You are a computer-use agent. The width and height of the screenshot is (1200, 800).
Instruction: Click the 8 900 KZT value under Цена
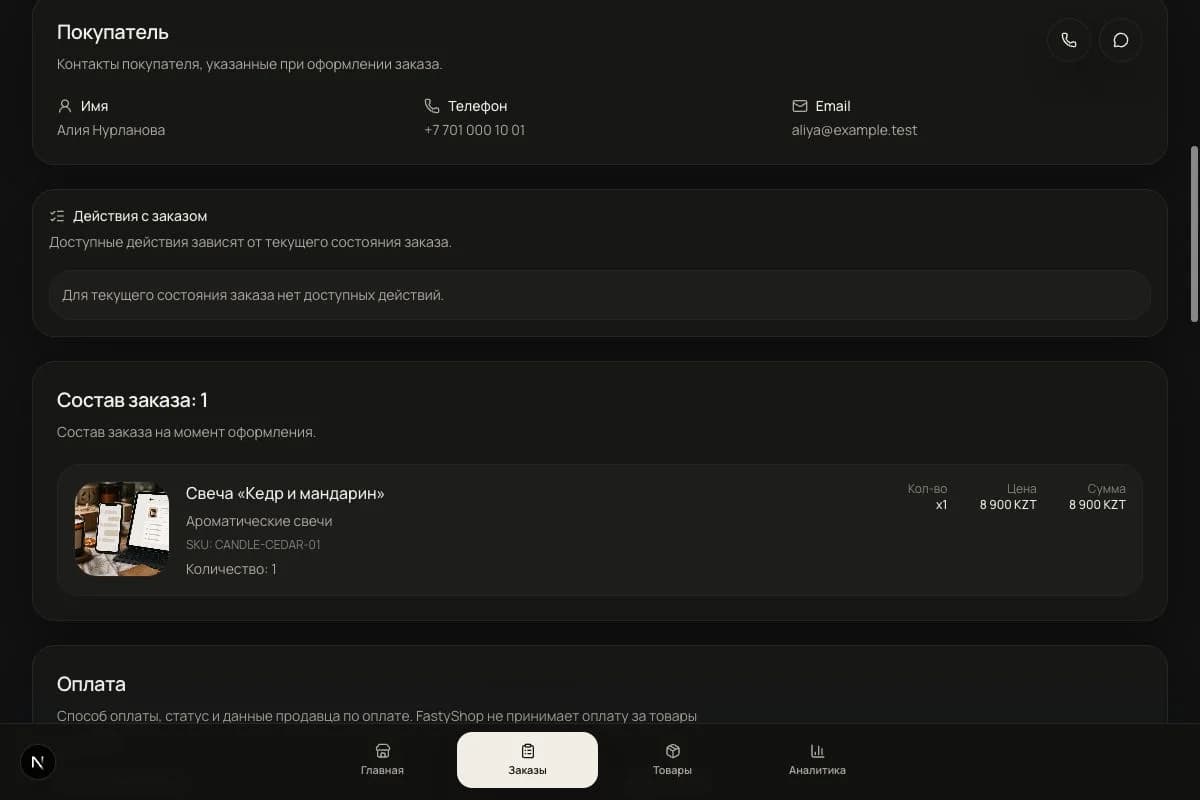pos(1008,505)
